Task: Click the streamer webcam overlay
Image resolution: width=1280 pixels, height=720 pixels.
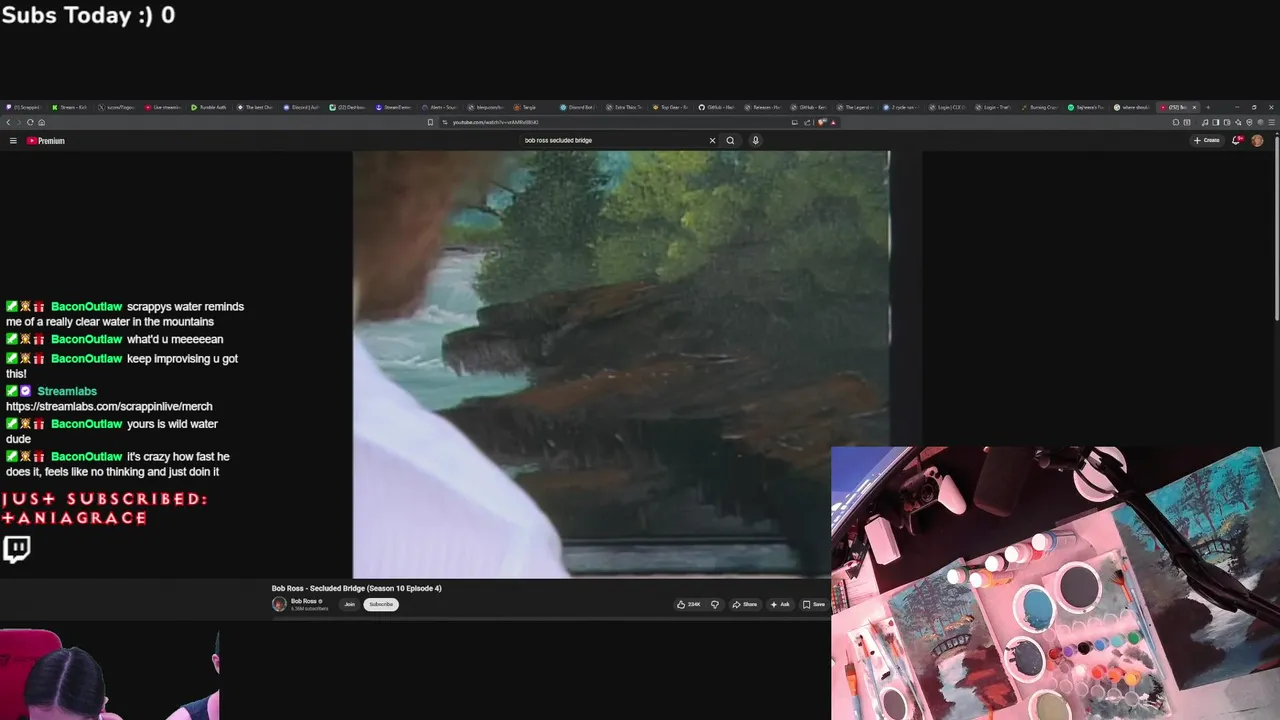Action: pos(109,675)
